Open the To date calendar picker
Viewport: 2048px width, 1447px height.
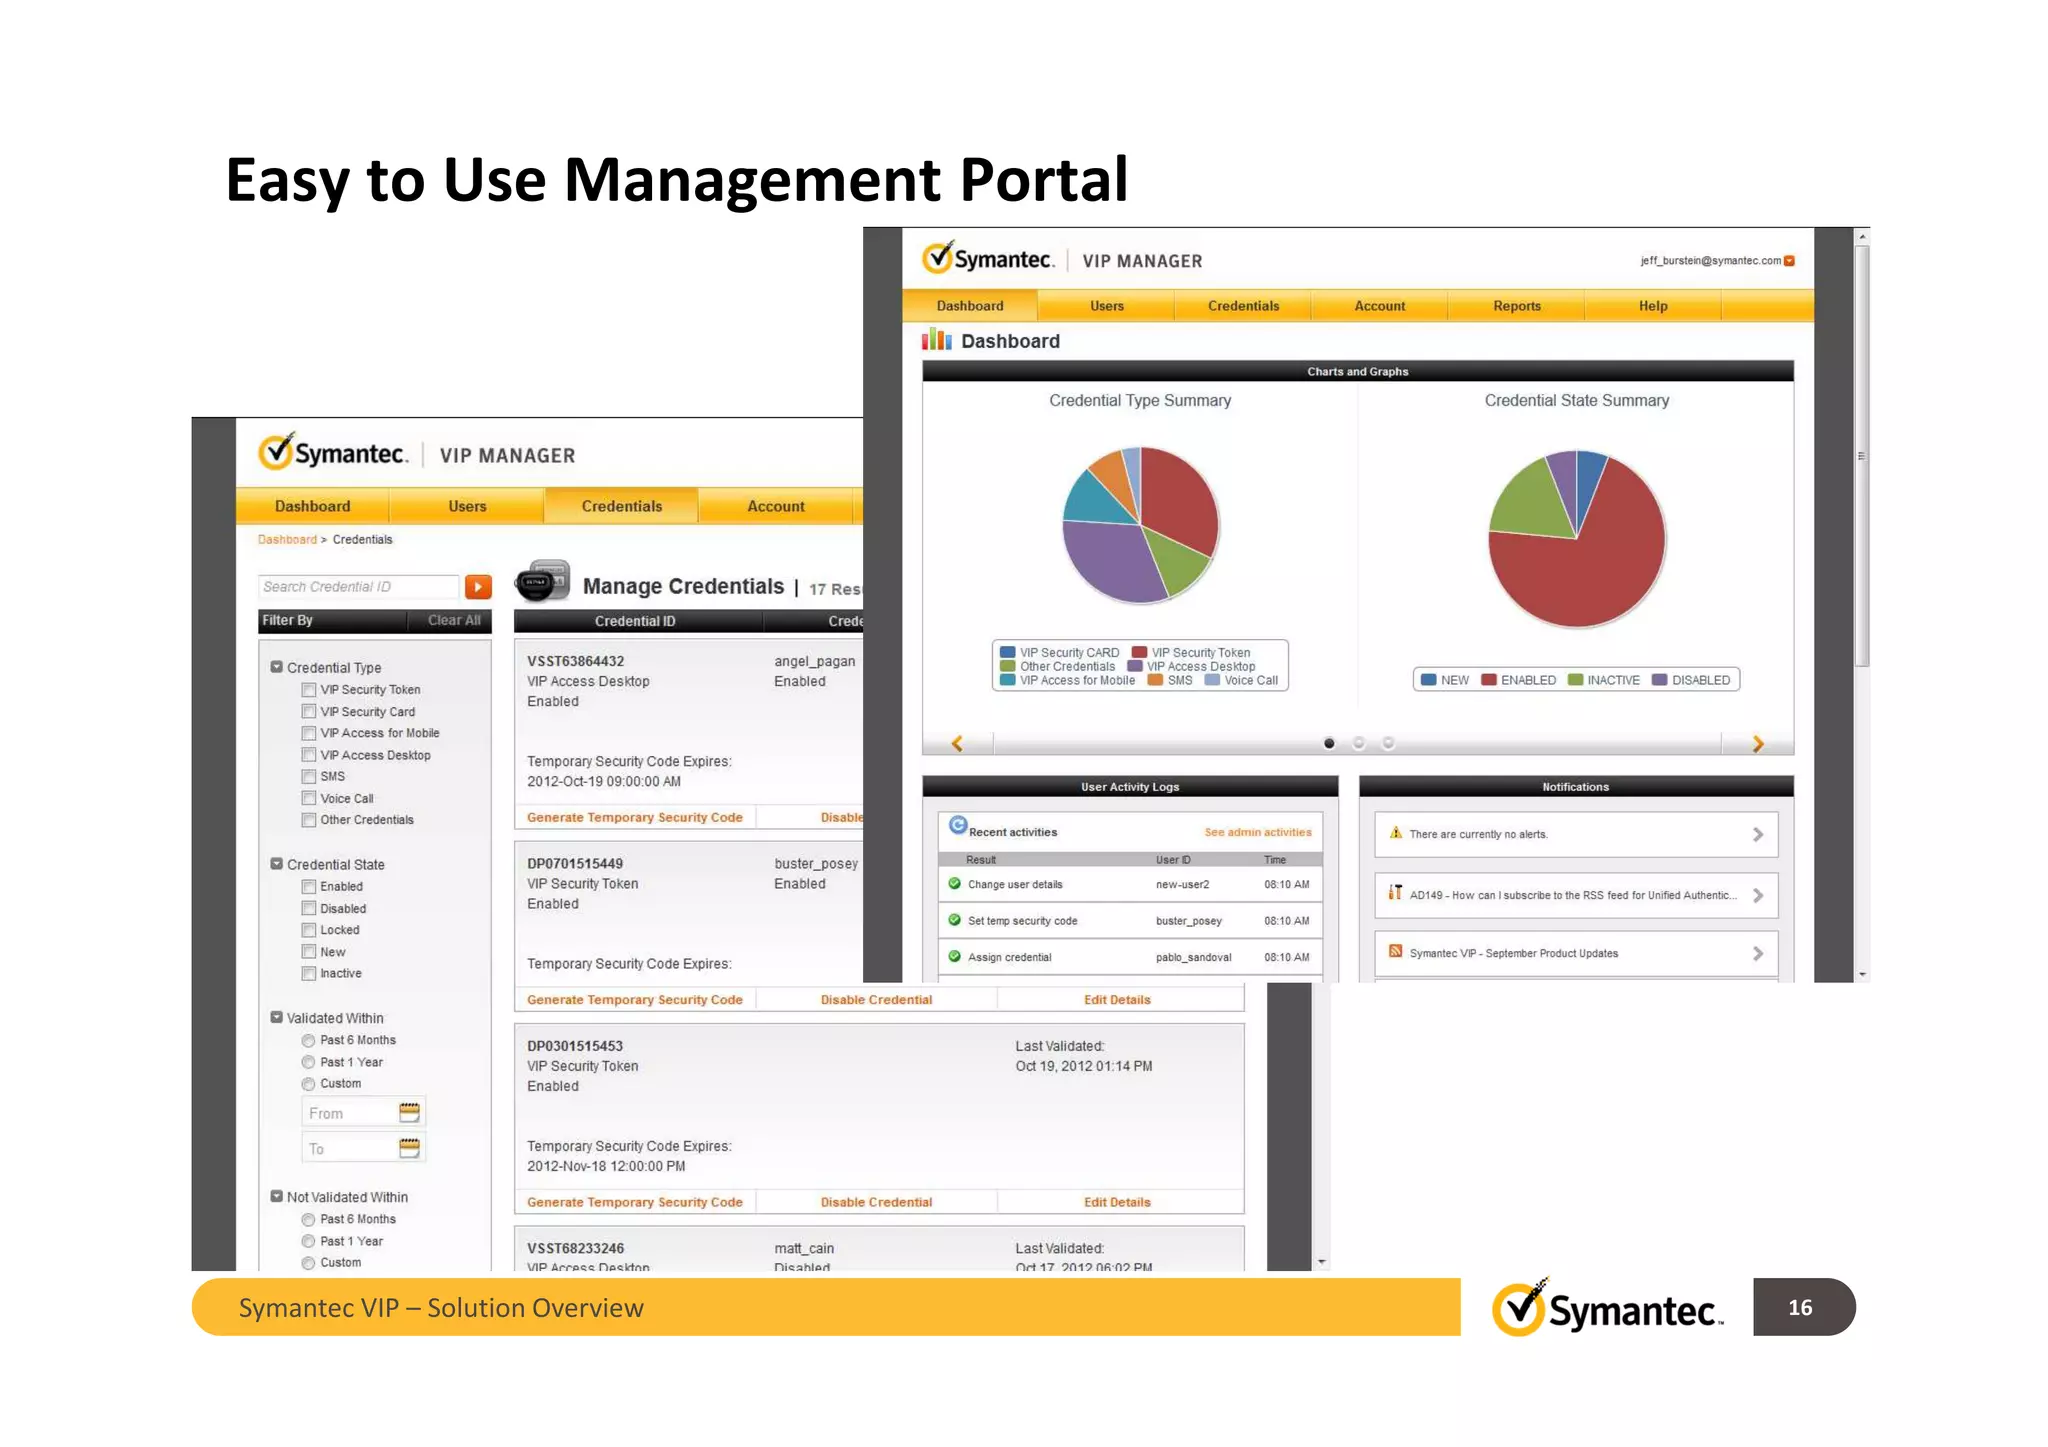[x=409, y=1148]
